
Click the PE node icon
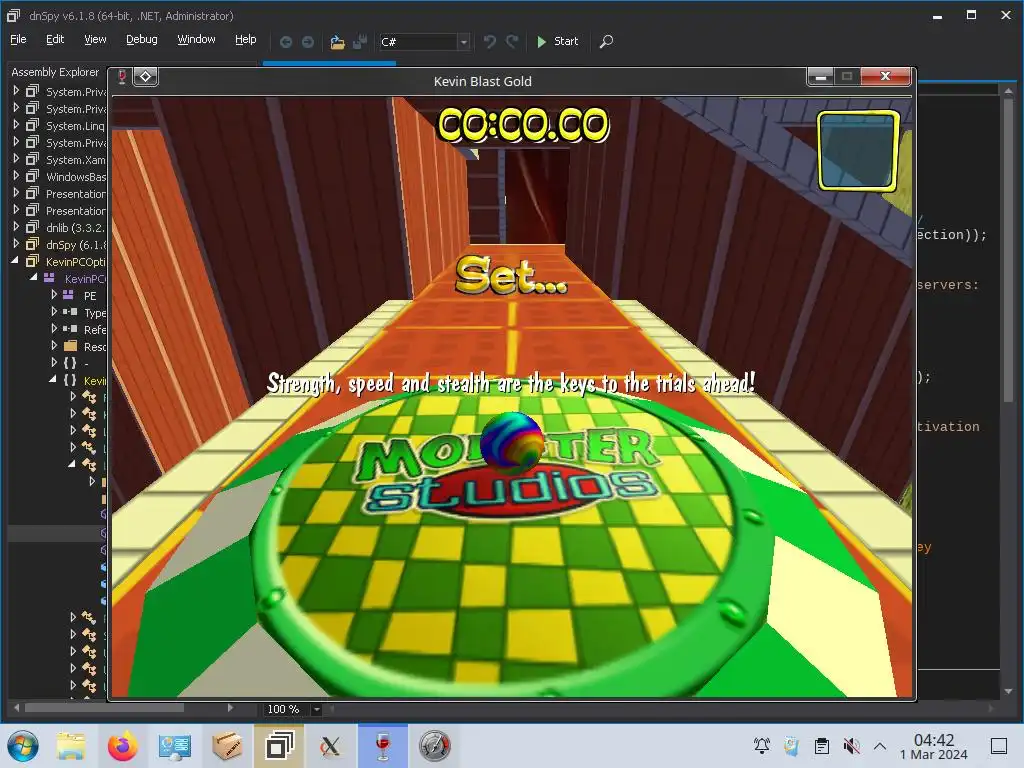click(68, 295)
